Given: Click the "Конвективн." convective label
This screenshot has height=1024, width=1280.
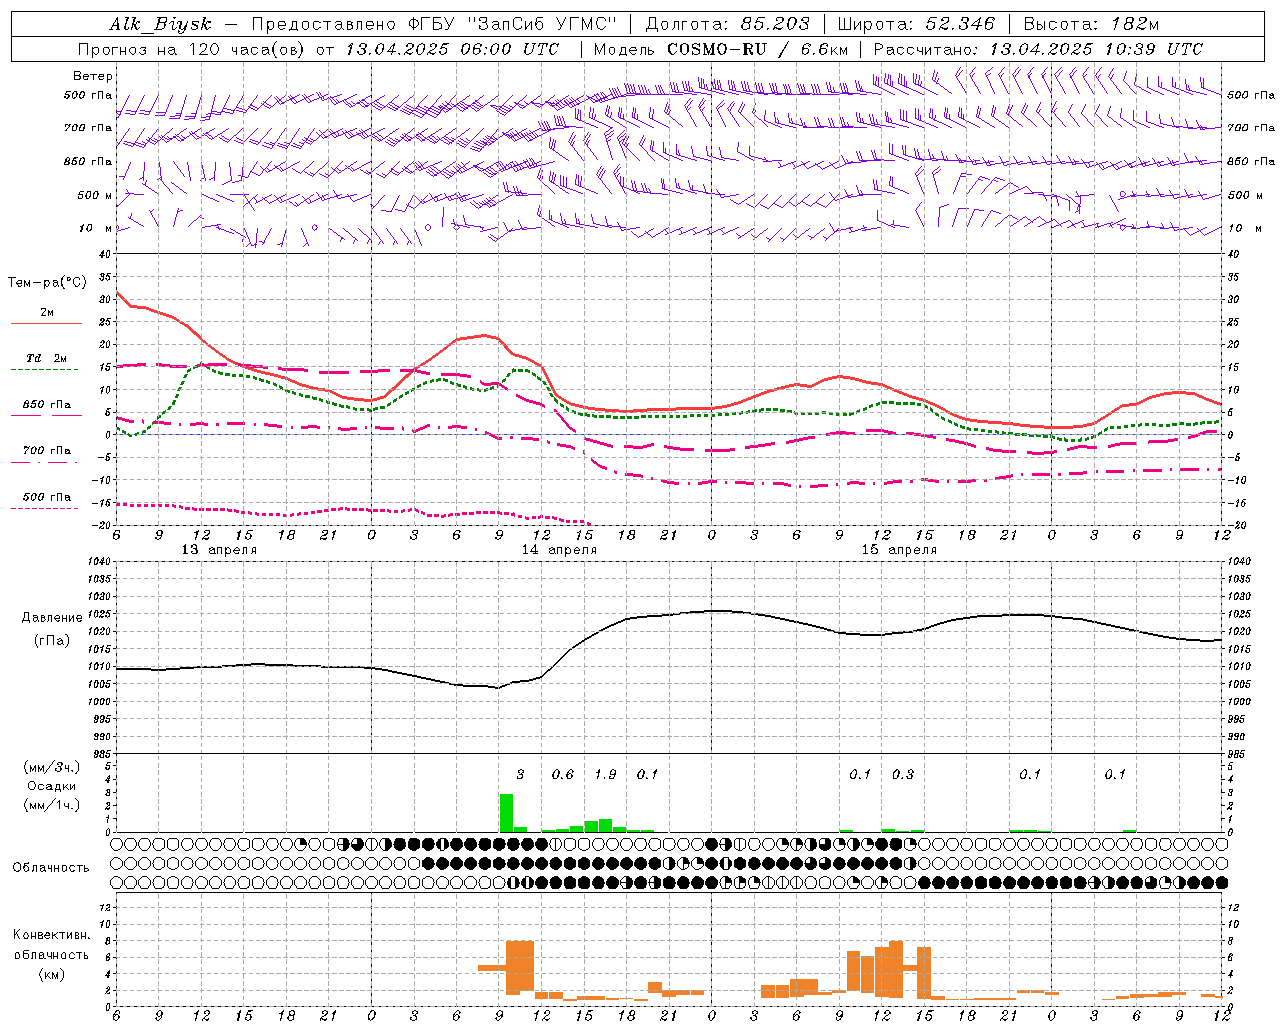Looking at the screenshot, I should coord(51,935).
